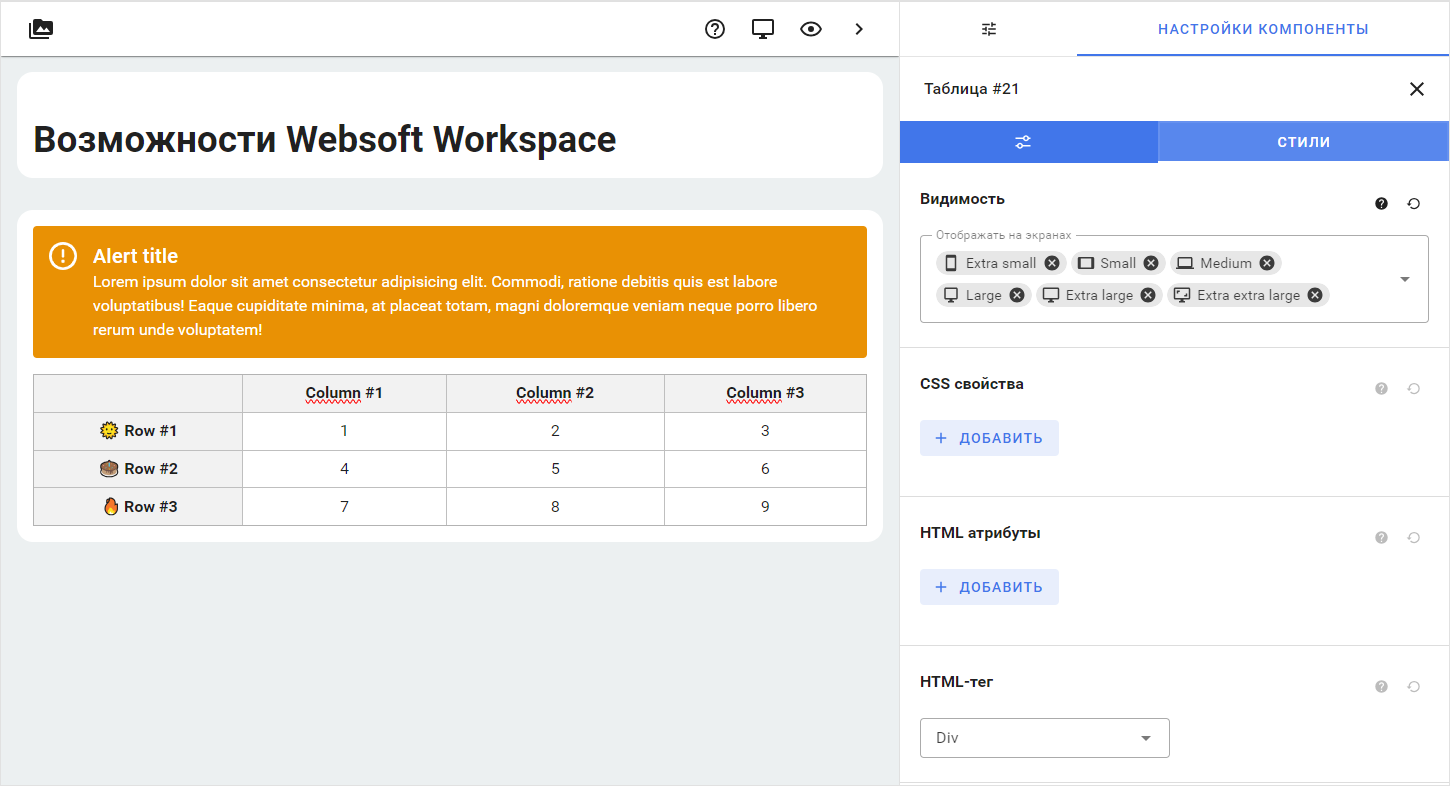Click the image logo icon top-left
This screenshot has height=786, width=1450.
point(40,29)
